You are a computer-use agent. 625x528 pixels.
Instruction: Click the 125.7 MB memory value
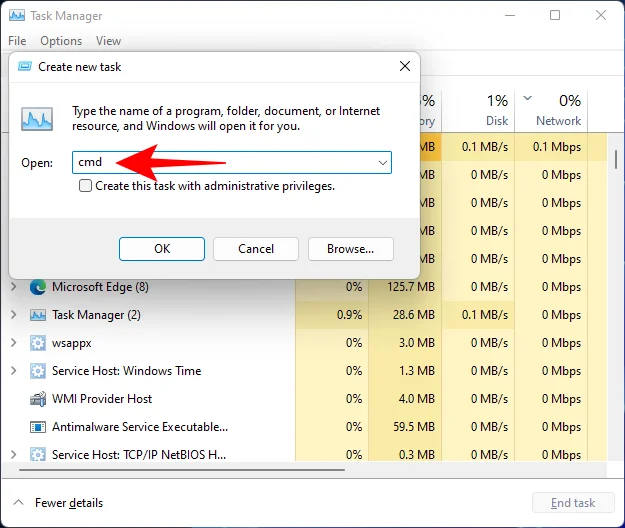click(x=411, y=287)
